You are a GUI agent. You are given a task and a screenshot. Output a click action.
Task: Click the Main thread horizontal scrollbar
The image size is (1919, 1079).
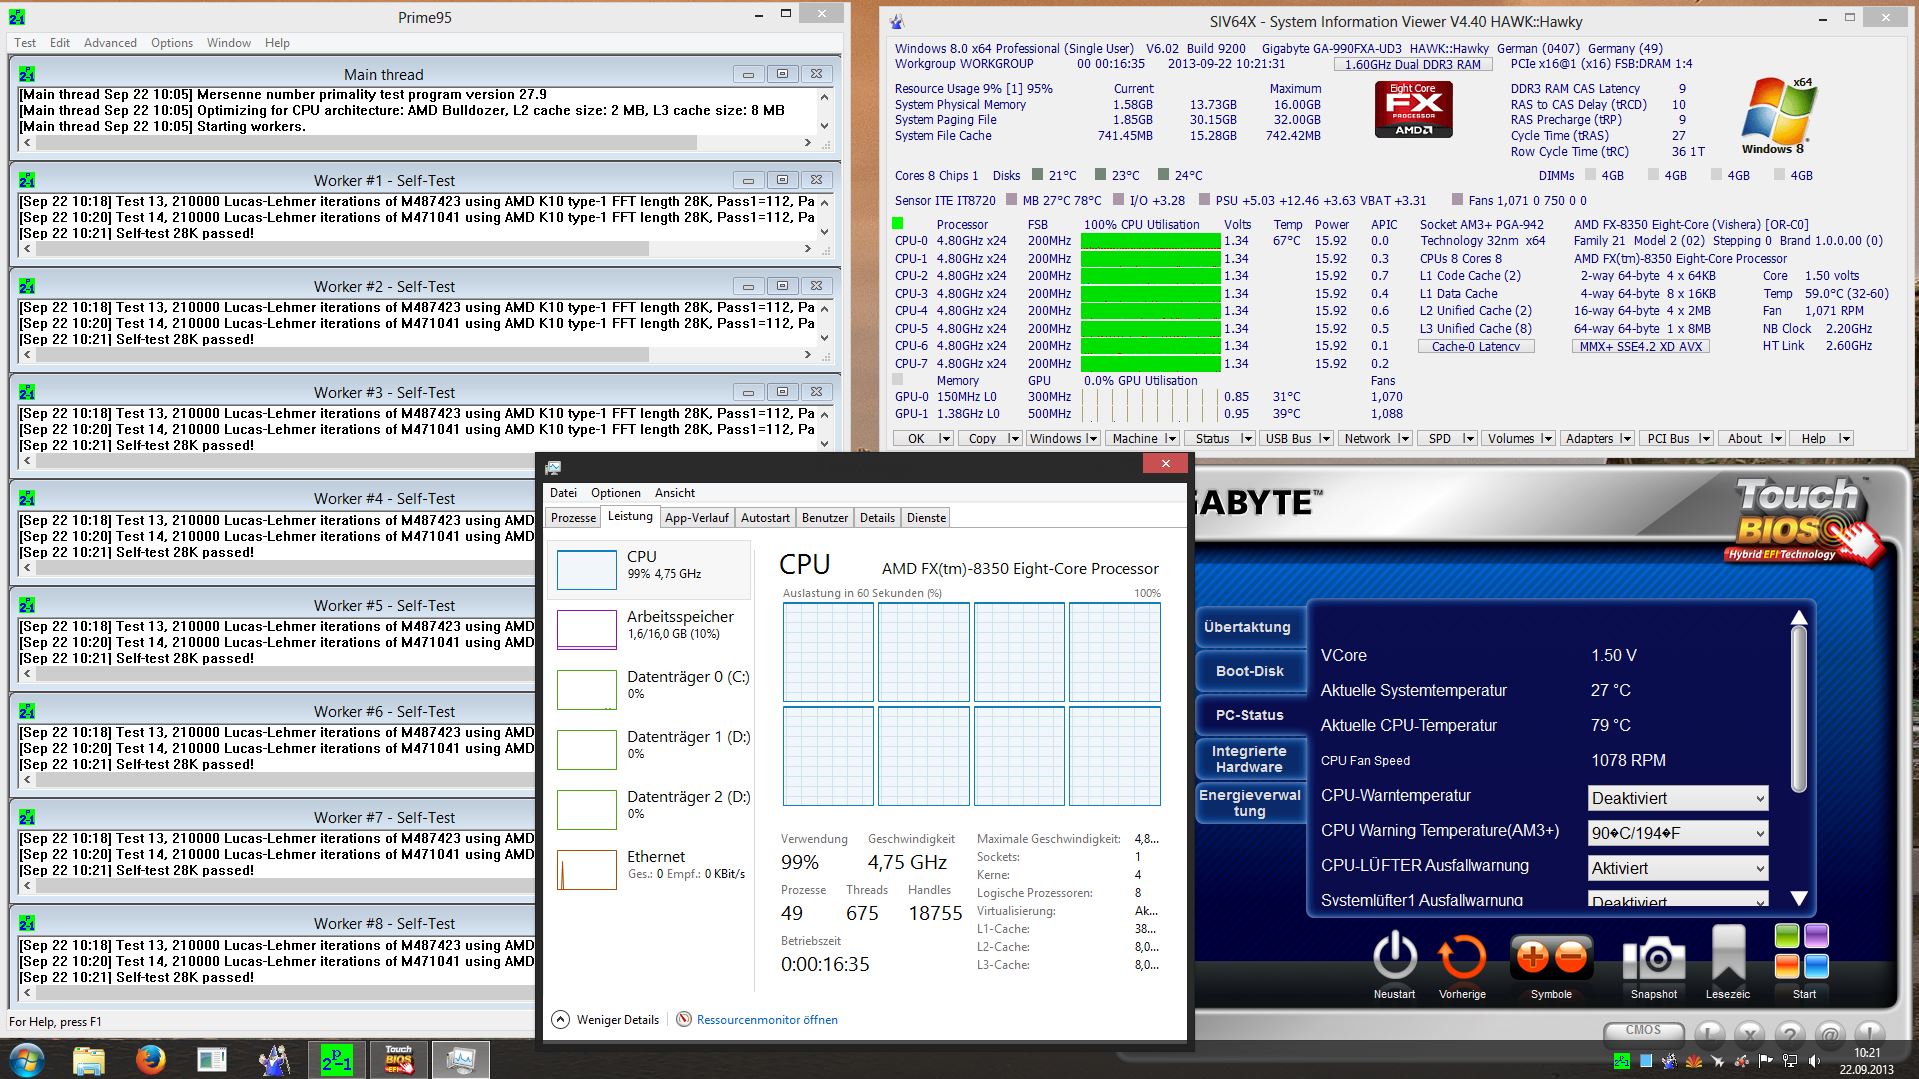click(x=417, y=143)
